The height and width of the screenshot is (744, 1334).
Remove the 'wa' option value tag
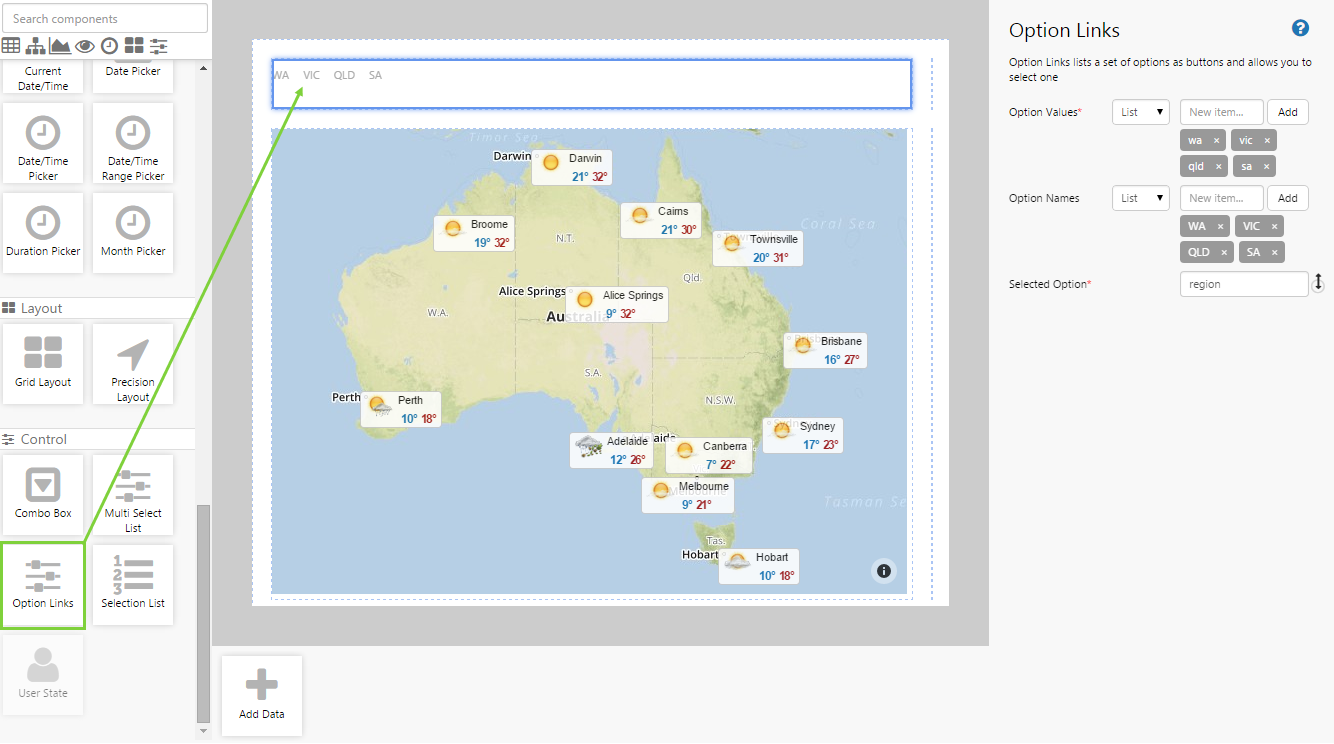coord(1216,141)
